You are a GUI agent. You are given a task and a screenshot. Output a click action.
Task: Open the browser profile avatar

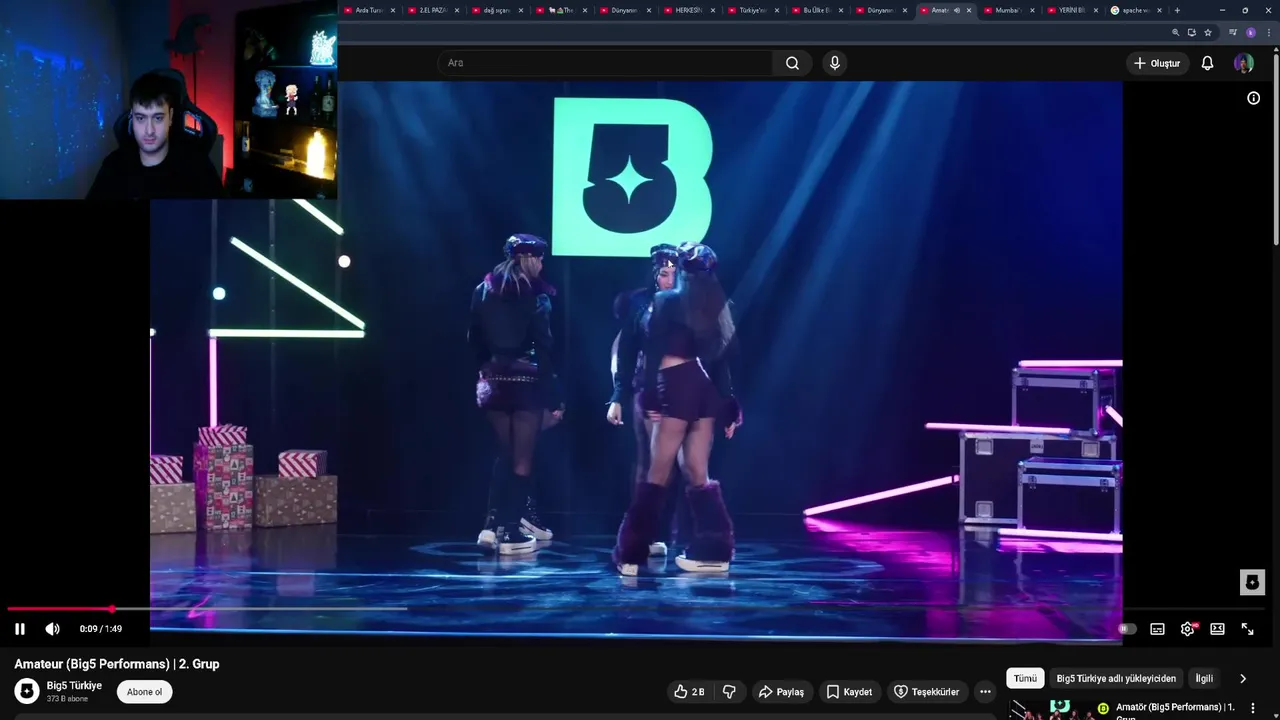1250,32
